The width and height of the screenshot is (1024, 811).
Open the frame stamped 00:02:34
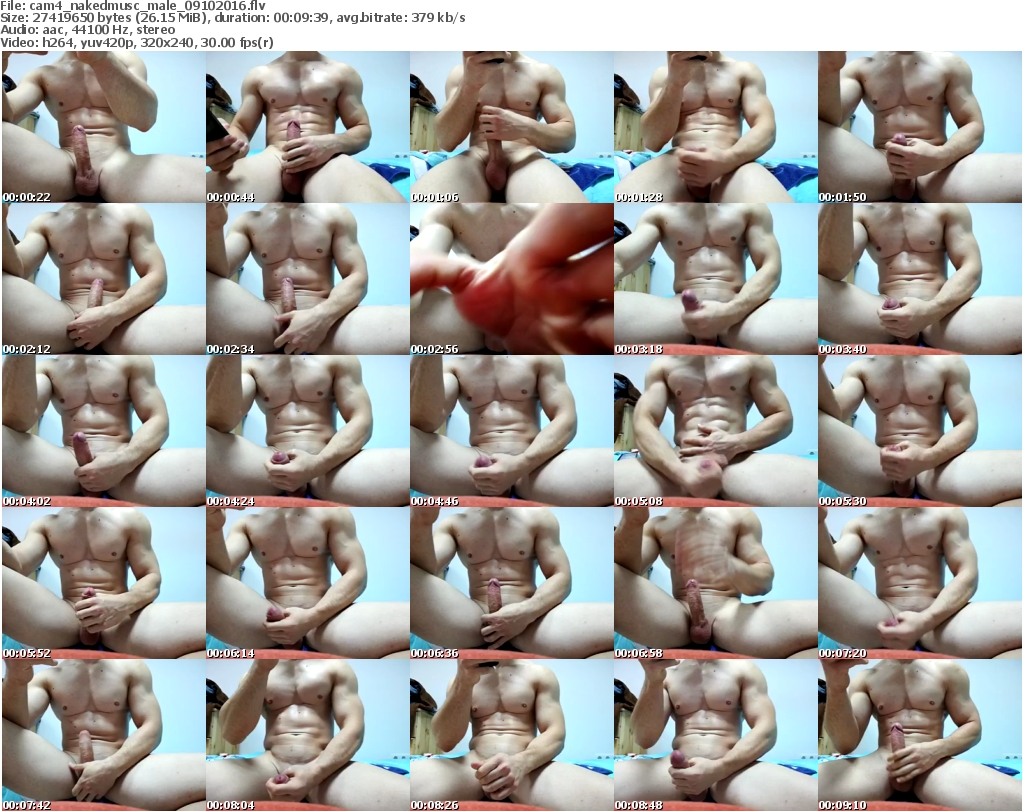(x=308, y=279)
